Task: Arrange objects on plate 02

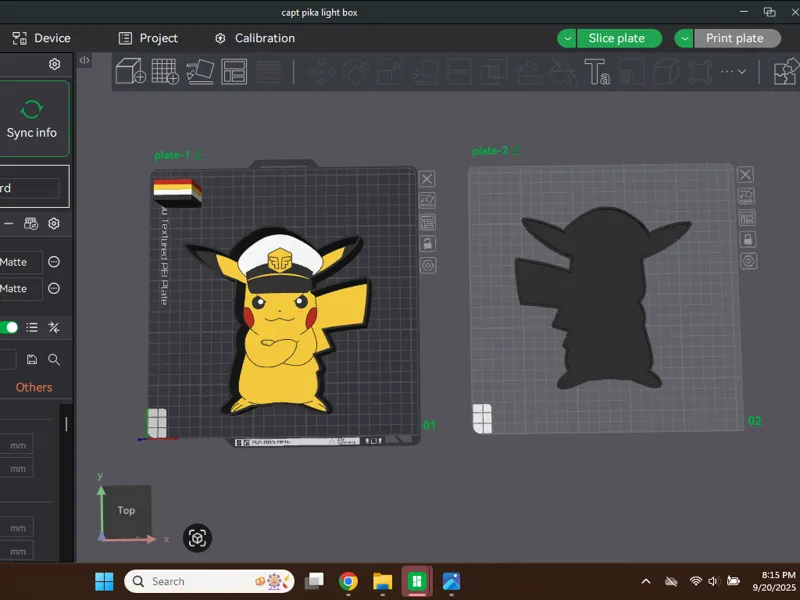Action: tap(747, 218)
